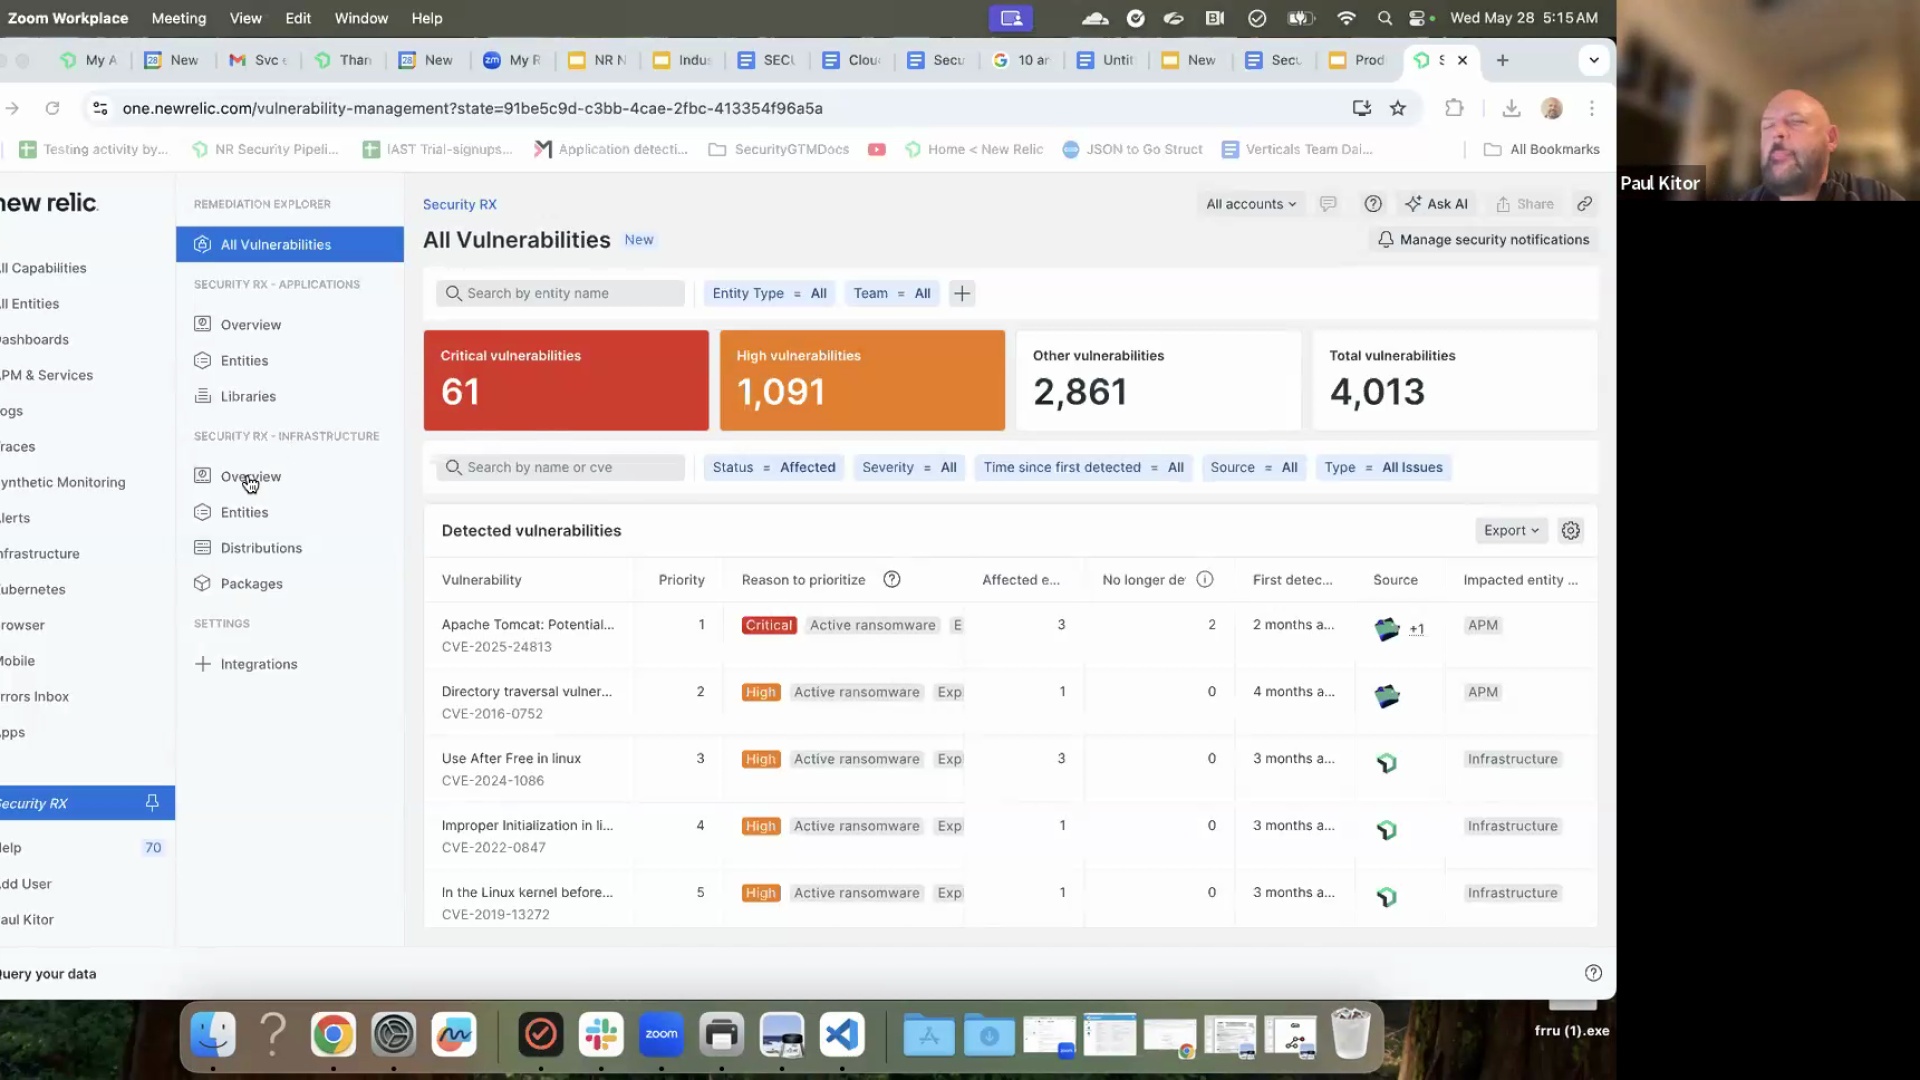
Task: Open Libraries in the sidebar
Action: click(x=248, y=397)
